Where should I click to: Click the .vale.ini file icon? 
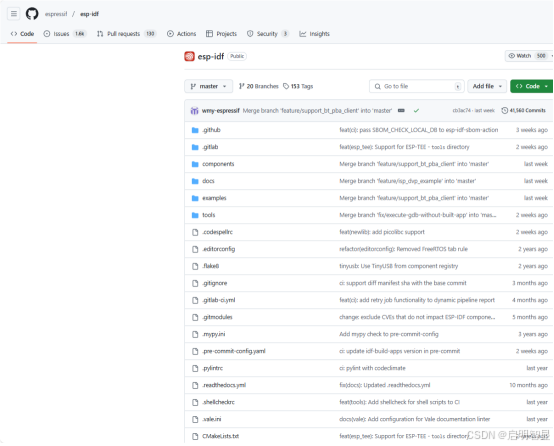[195, 419]
